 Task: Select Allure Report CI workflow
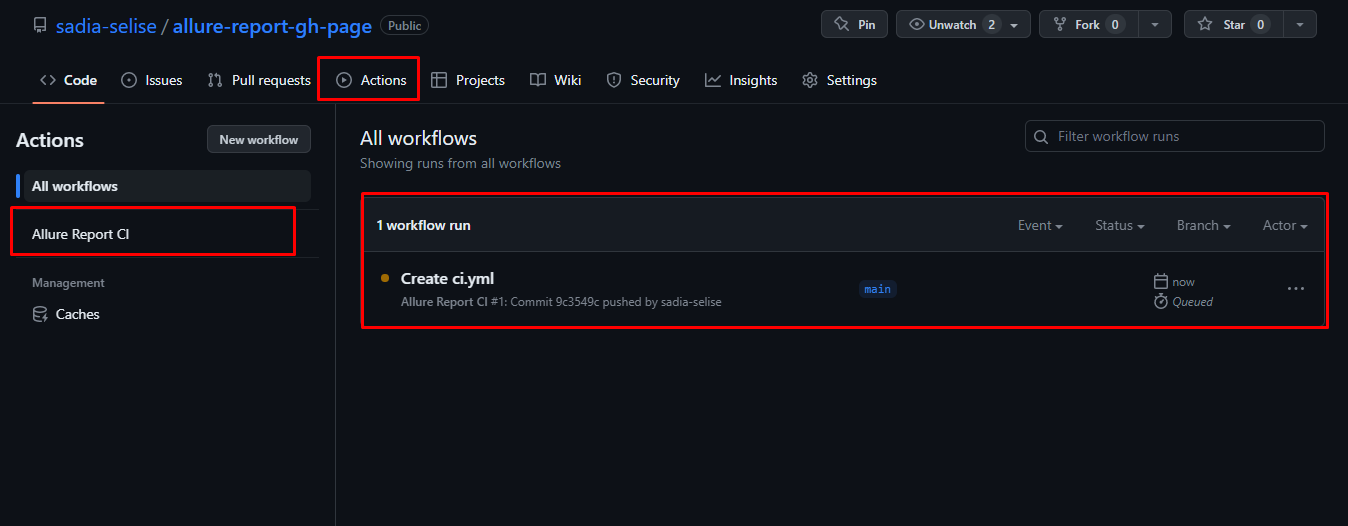coord(81,234)
